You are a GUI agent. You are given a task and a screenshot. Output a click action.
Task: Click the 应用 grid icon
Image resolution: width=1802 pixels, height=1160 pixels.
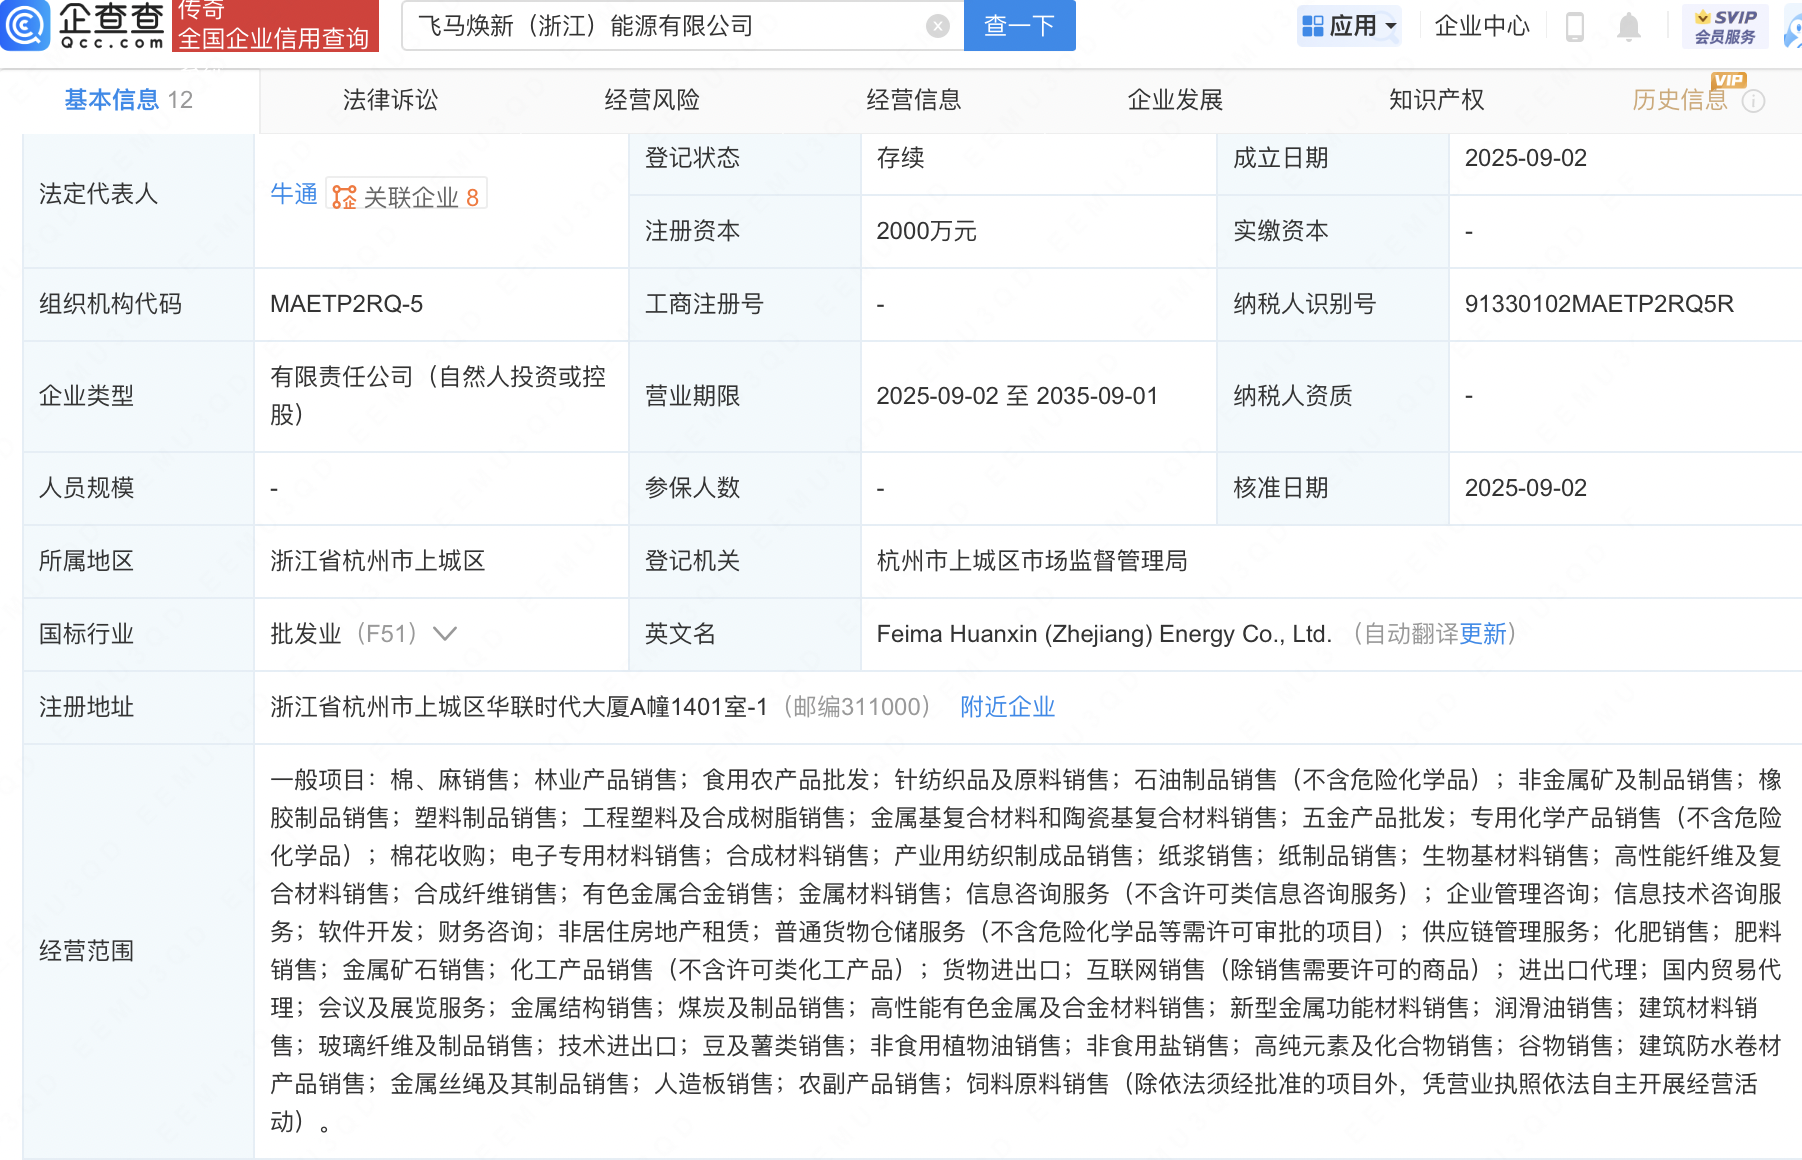coord(1312,26)
